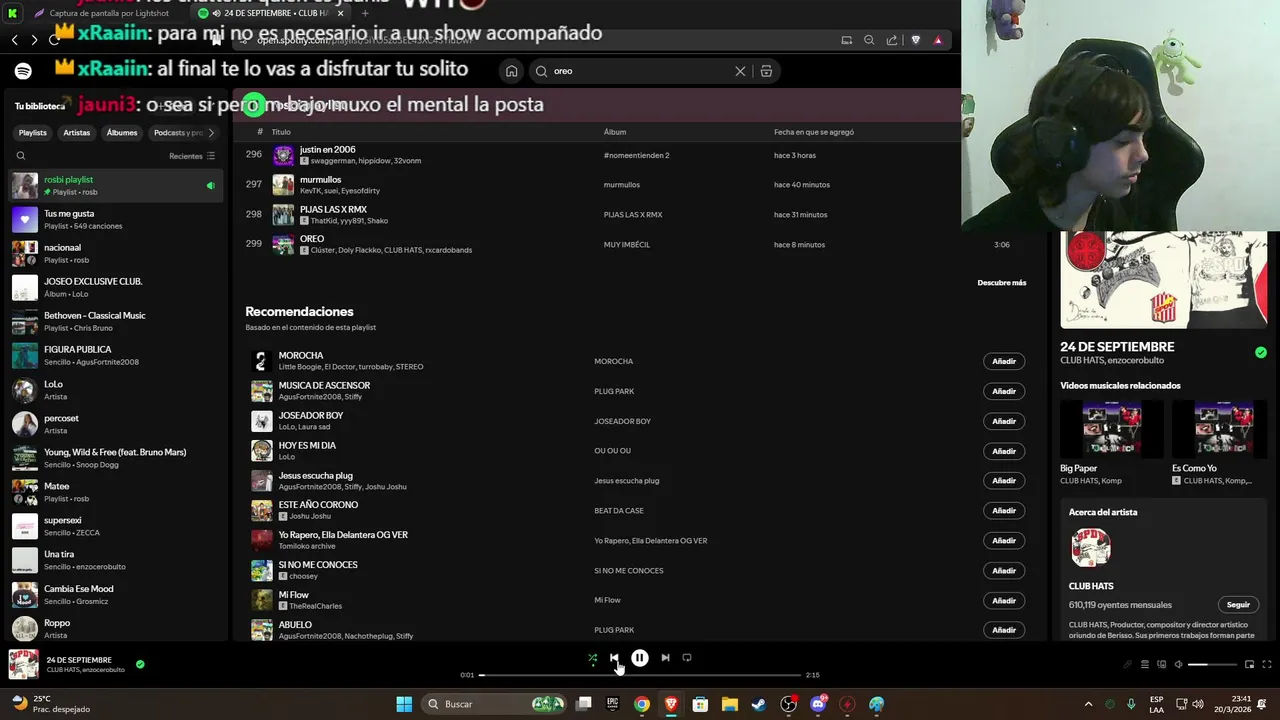Click the song progress bar
The height and width of the screenshot is (720, 1280).
click(640, 675)
